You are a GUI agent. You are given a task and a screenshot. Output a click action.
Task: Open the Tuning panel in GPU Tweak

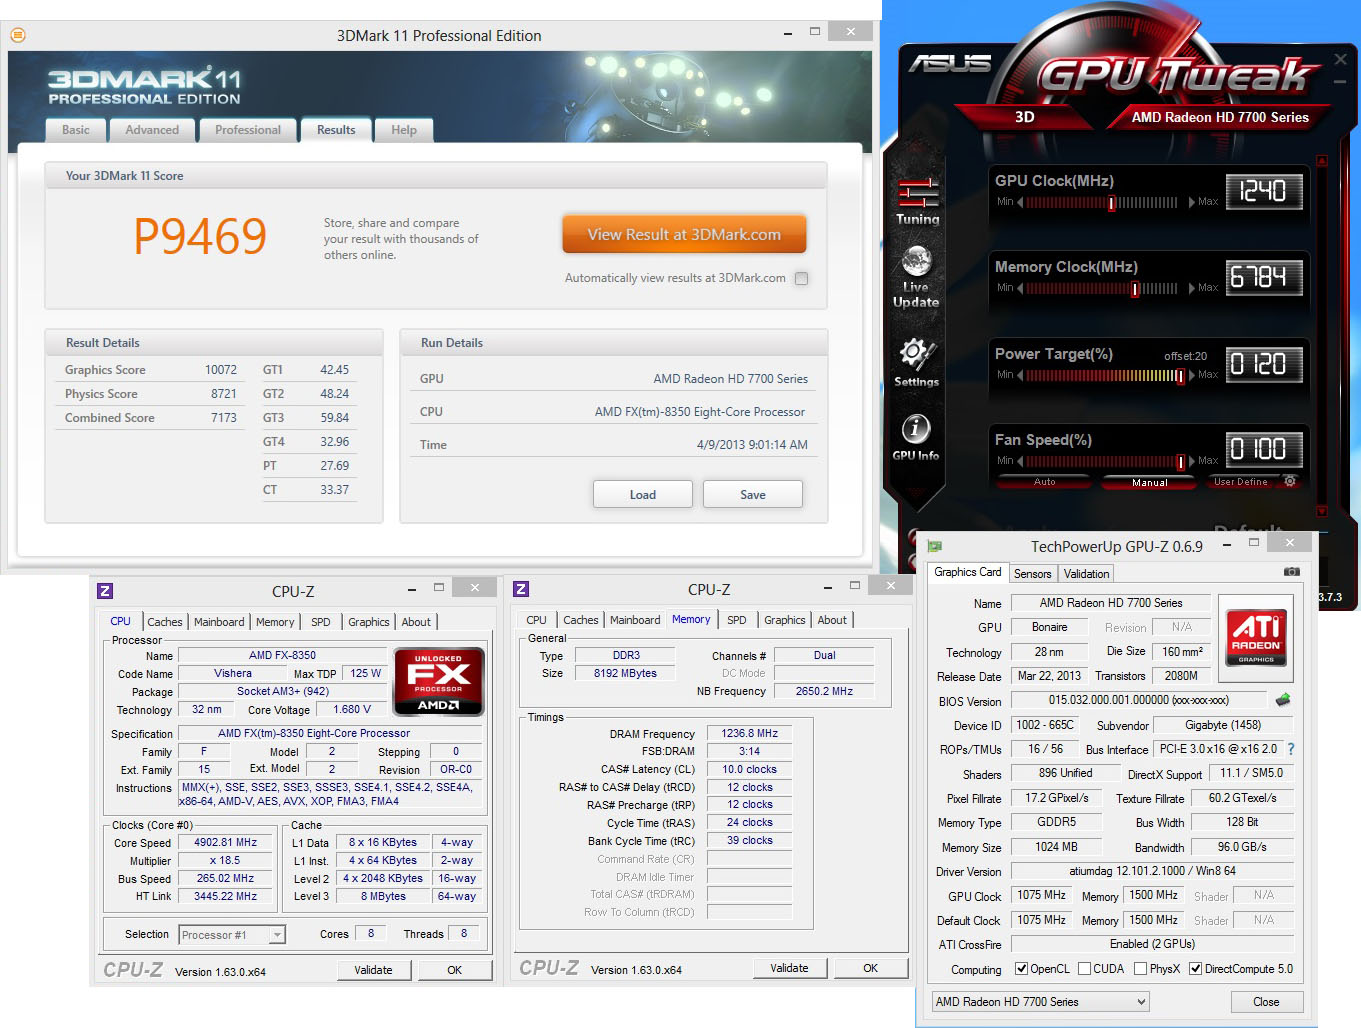[917, 200]
